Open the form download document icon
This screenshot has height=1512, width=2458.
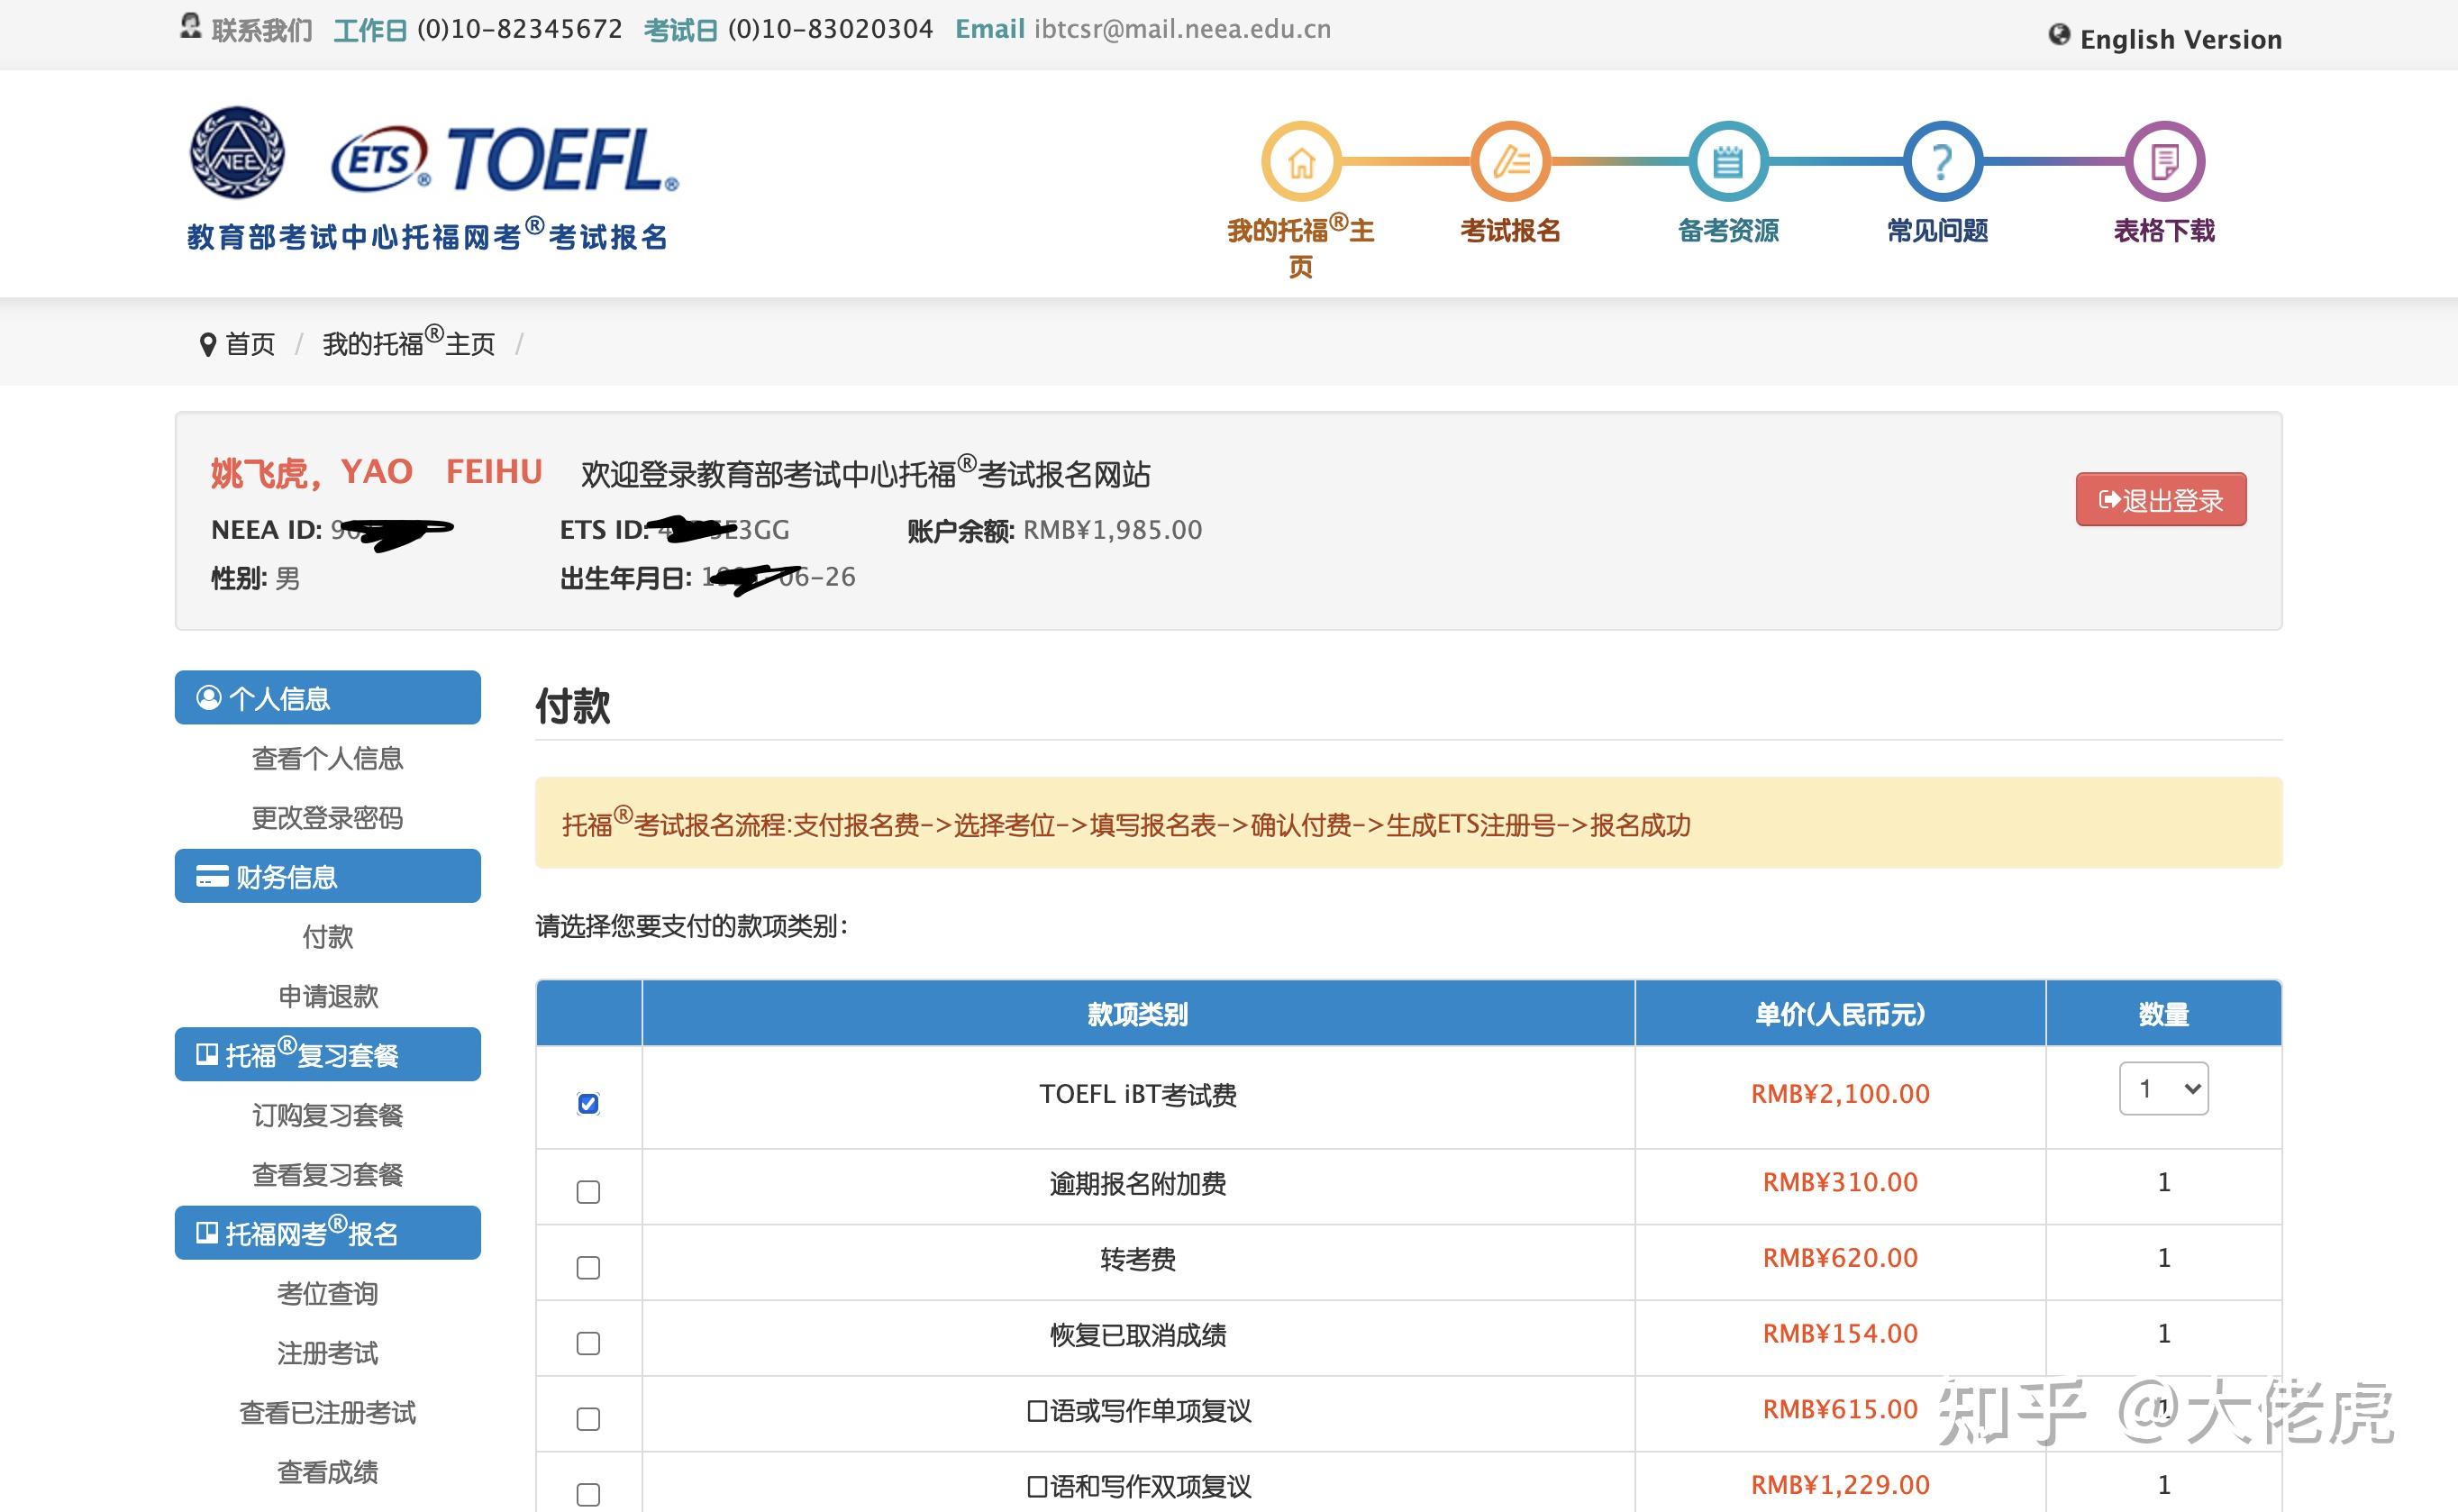2164,161
